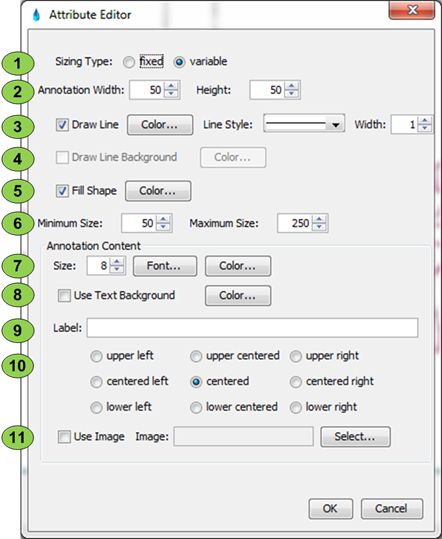
Task: Increase Annotation Width with up arrow
Action: click(171, 86)
